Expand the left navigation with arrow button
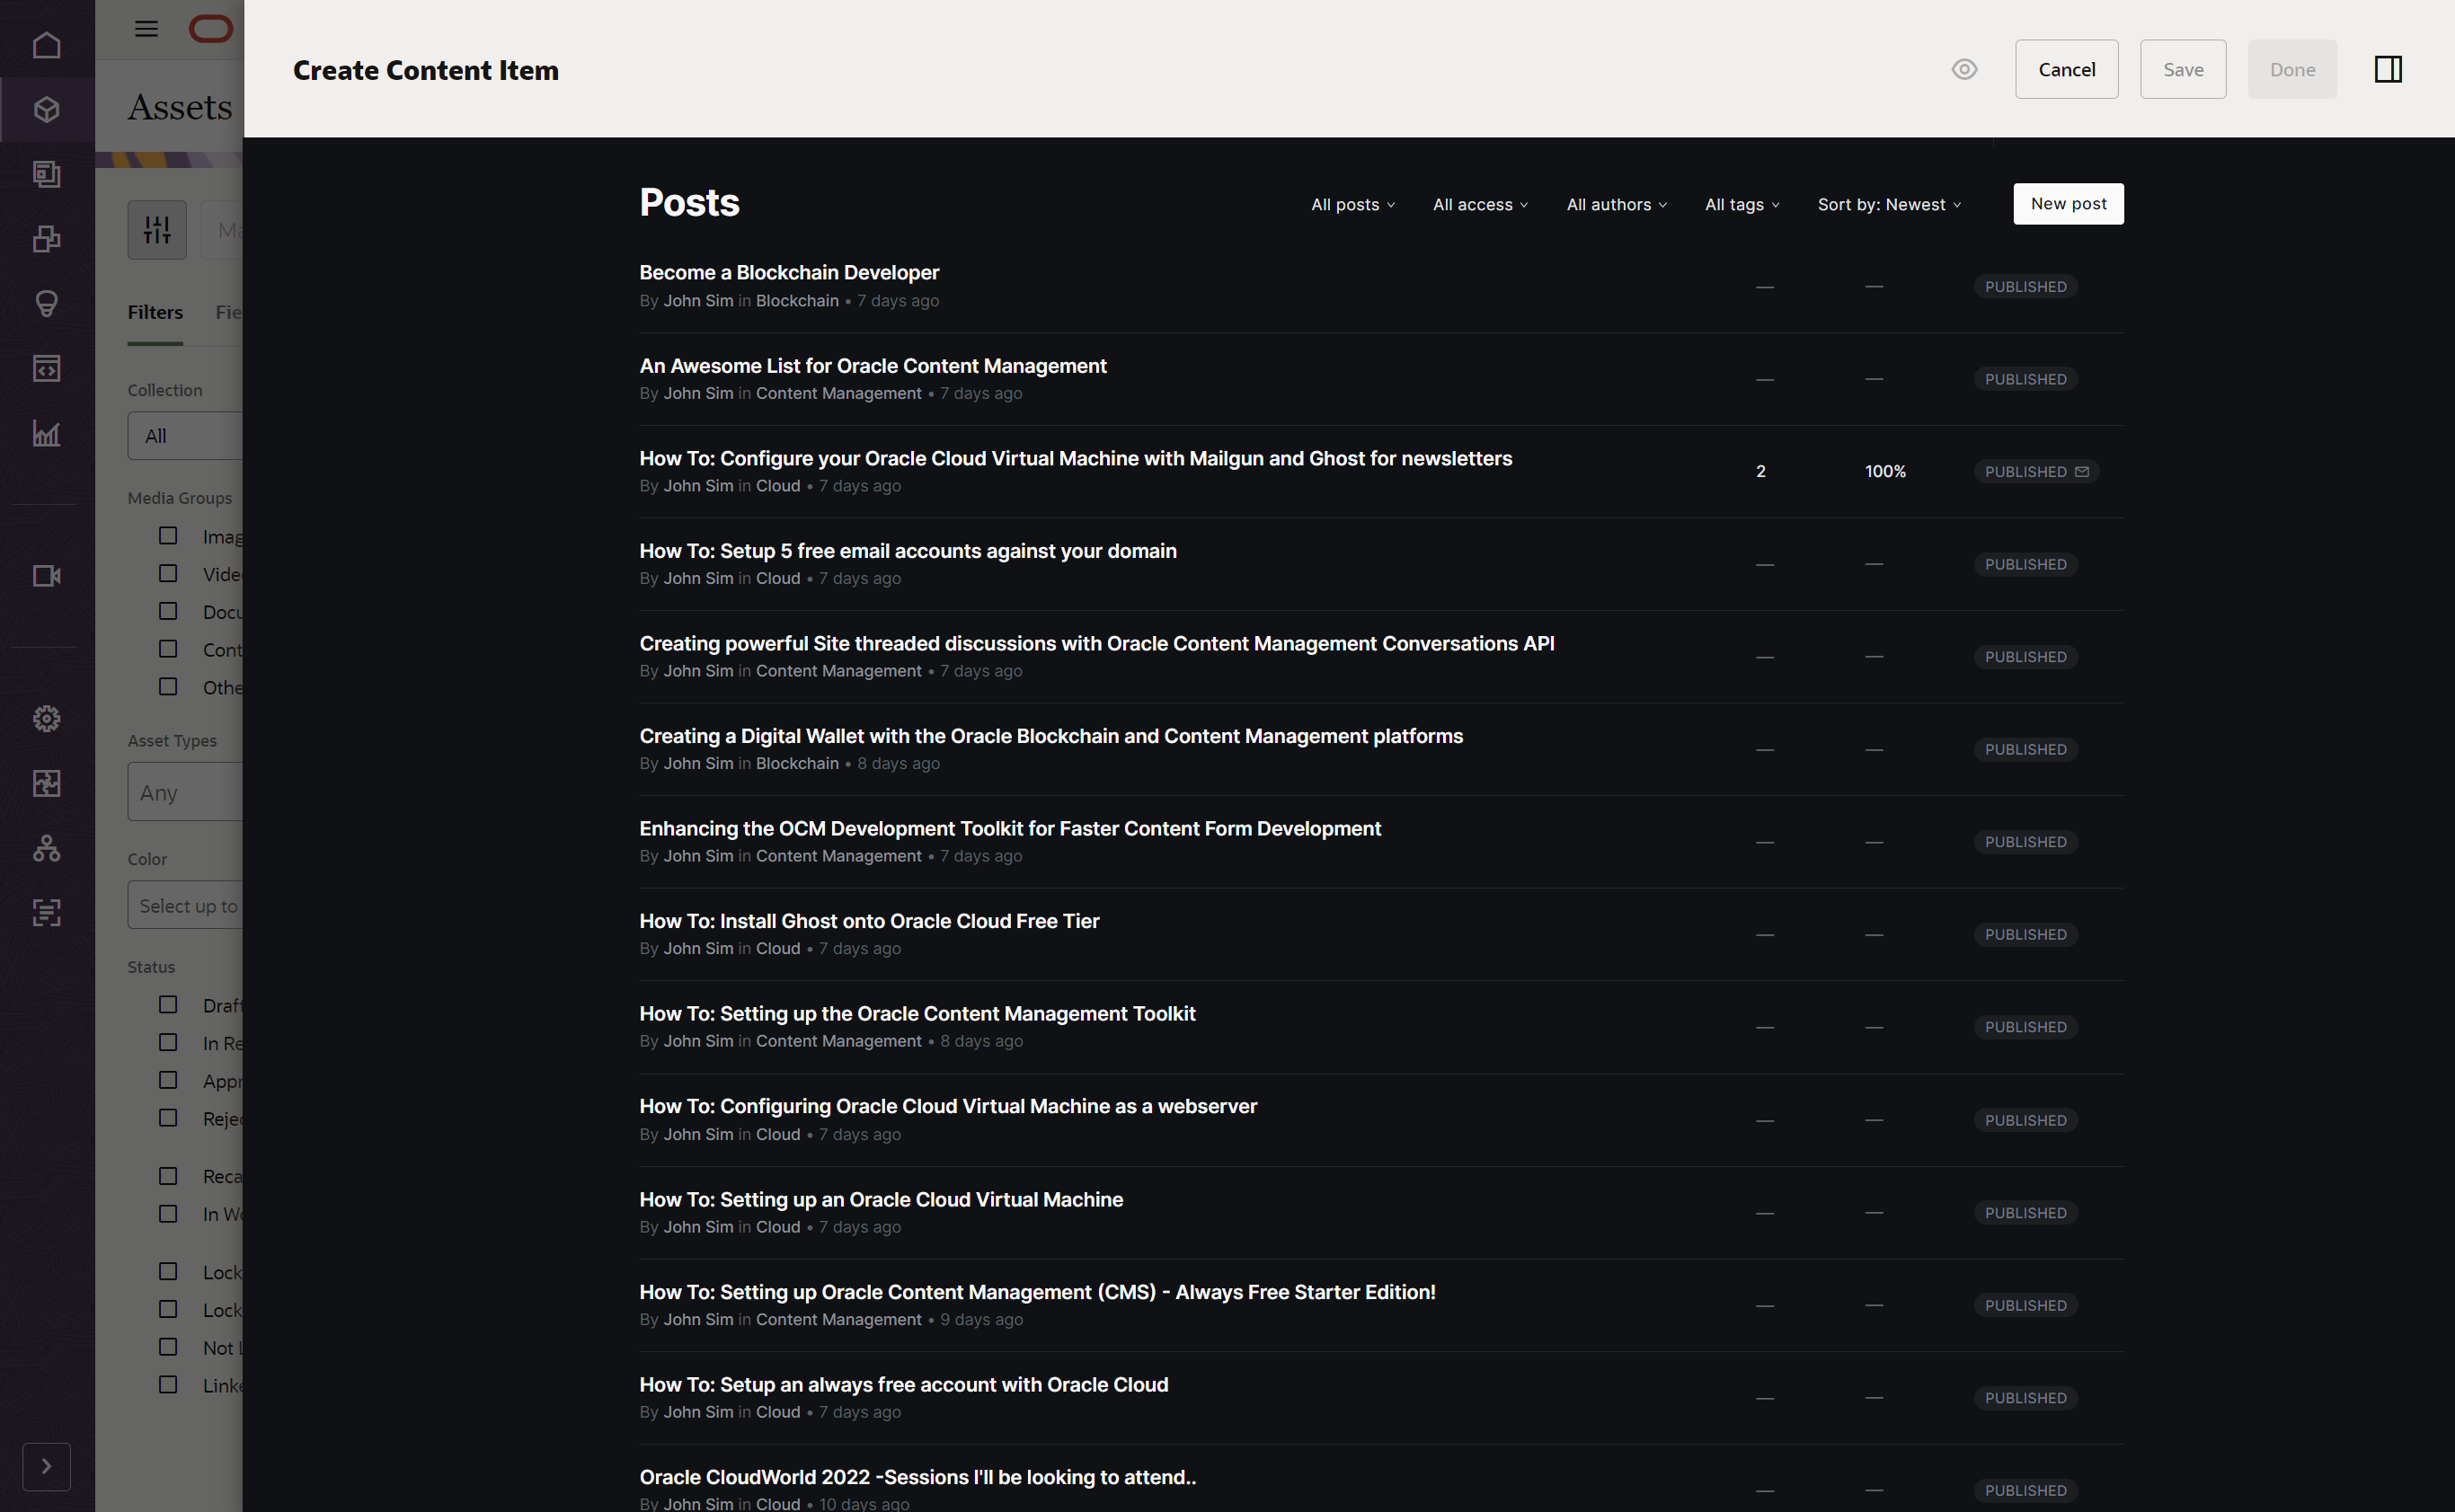This screenshot has width=2455, height=1512. (46, 1466)
